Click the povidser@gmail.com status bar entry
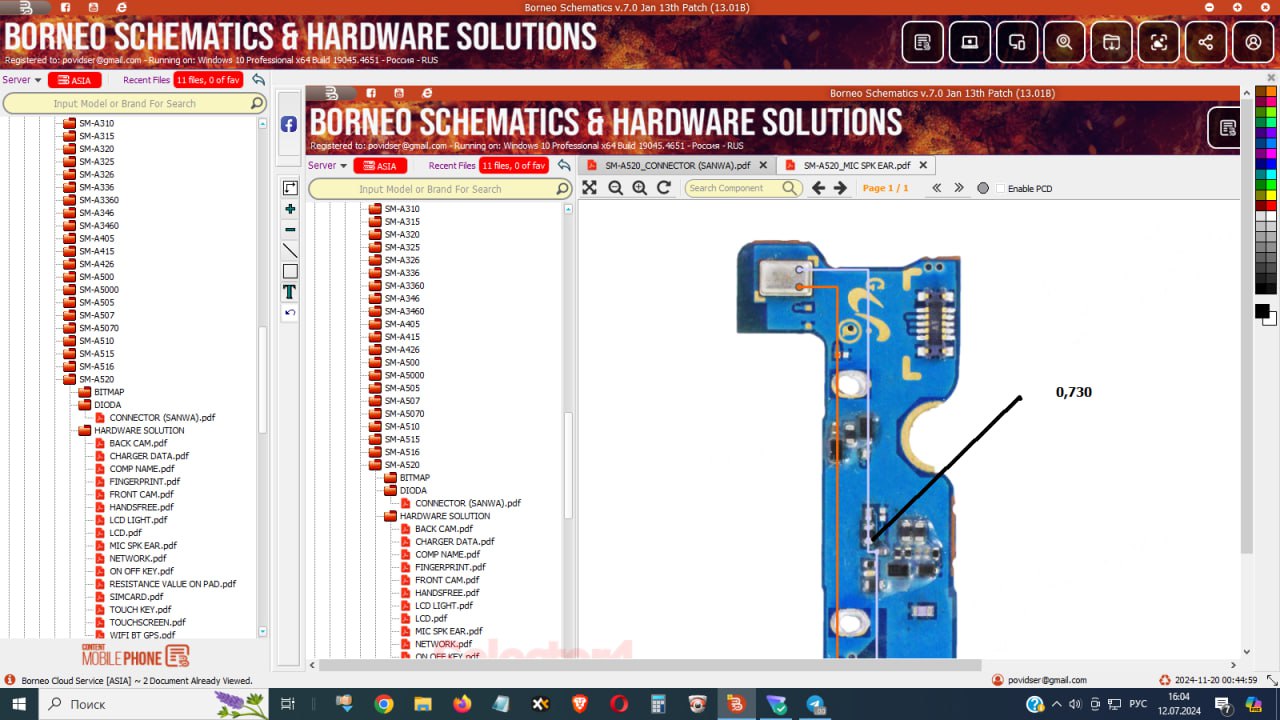Screen dimensions: 1280x720 click(1039, 680)
